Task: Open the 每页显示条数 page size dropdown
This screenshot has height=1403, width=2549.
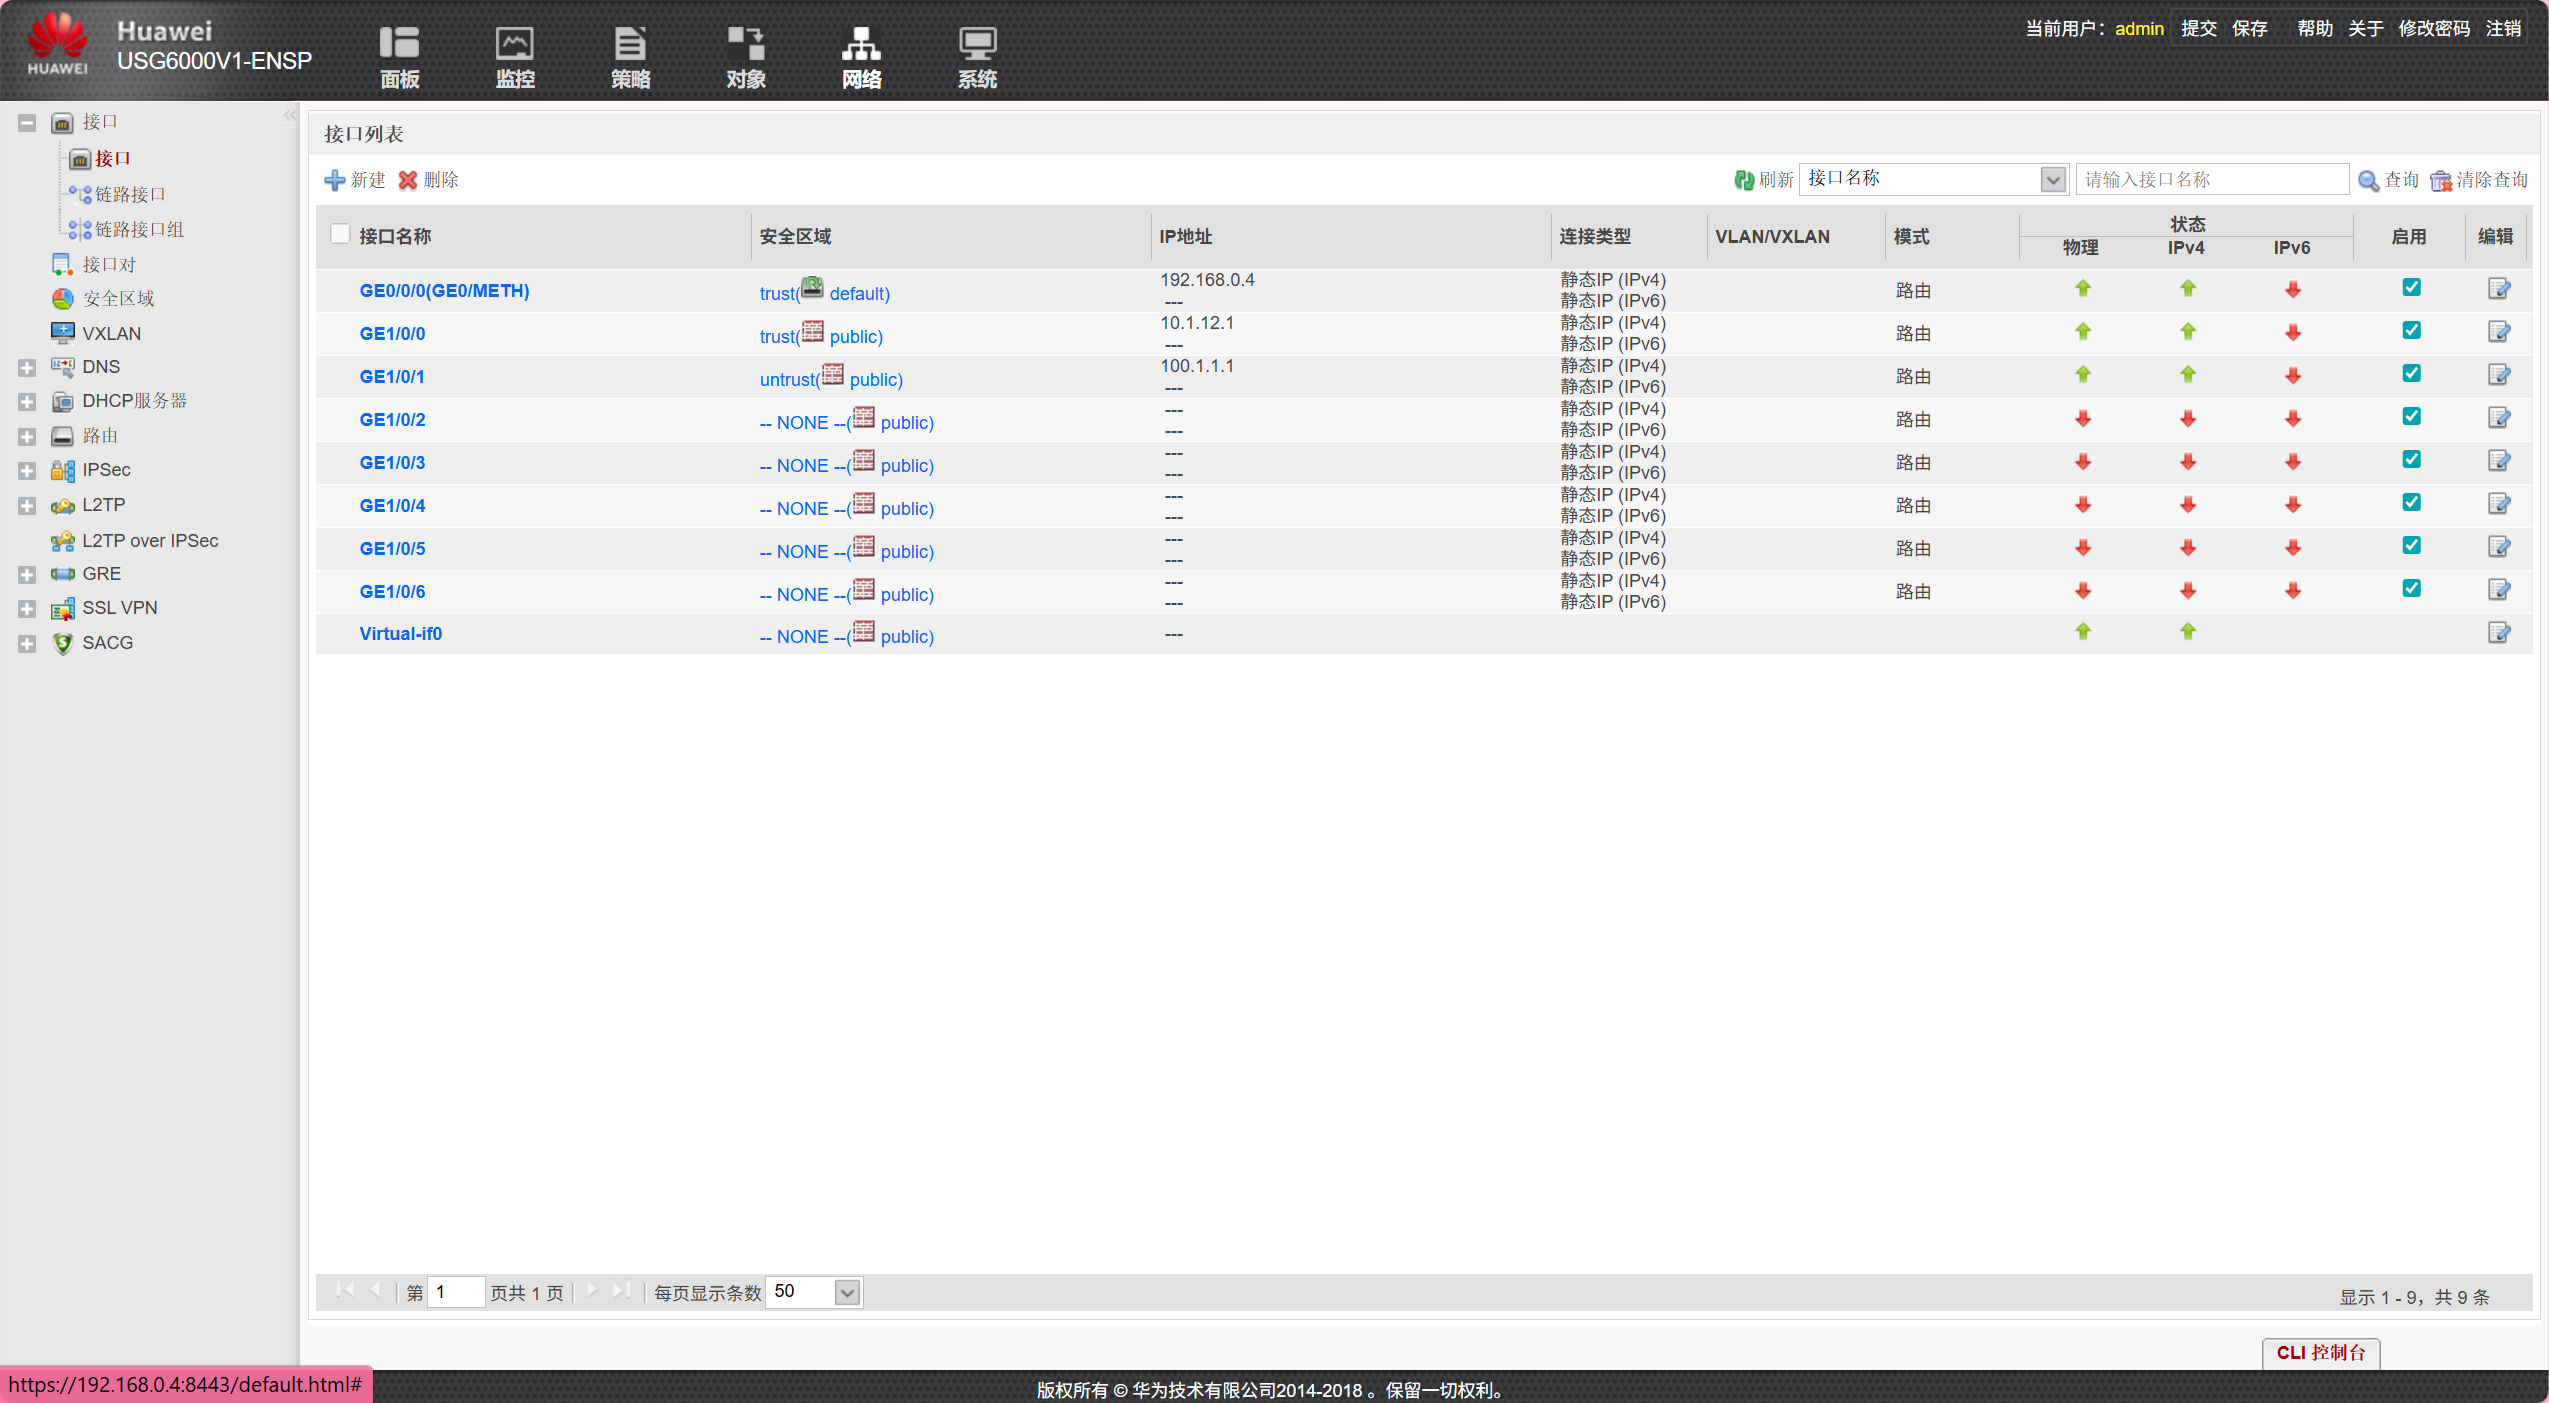Action: (x=847, y=1292)
